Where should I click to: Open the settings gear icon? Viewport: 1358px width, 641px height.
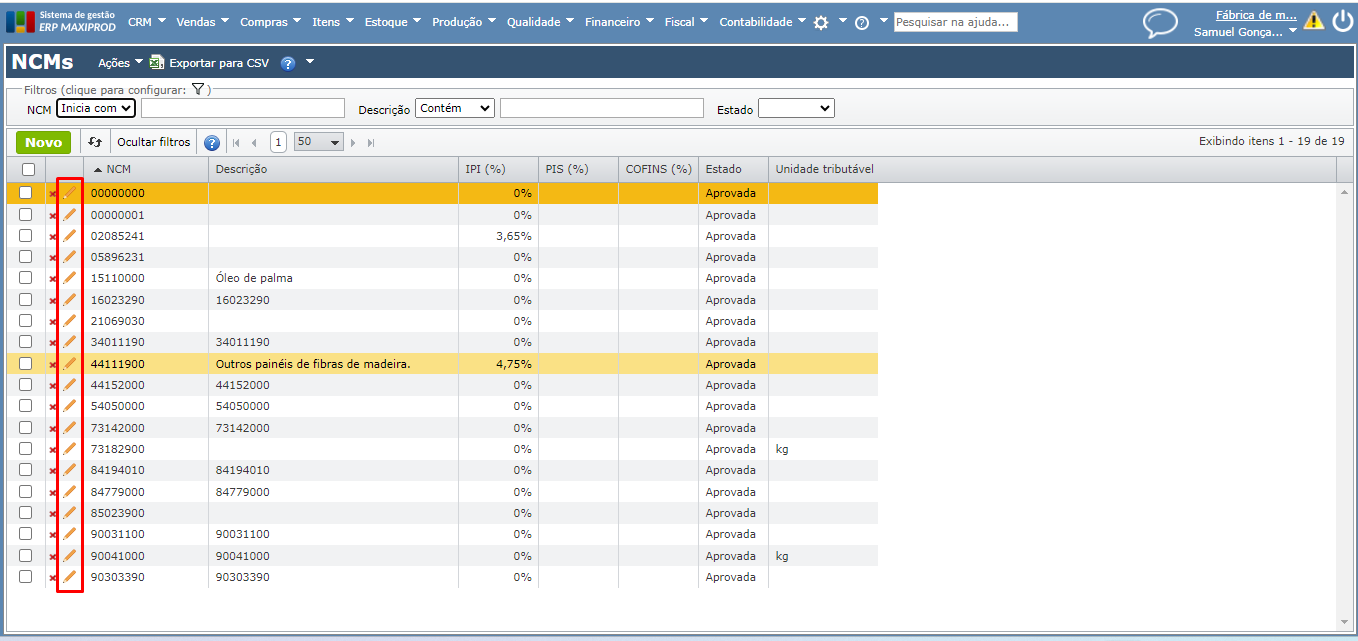click(x=821, y=22)
